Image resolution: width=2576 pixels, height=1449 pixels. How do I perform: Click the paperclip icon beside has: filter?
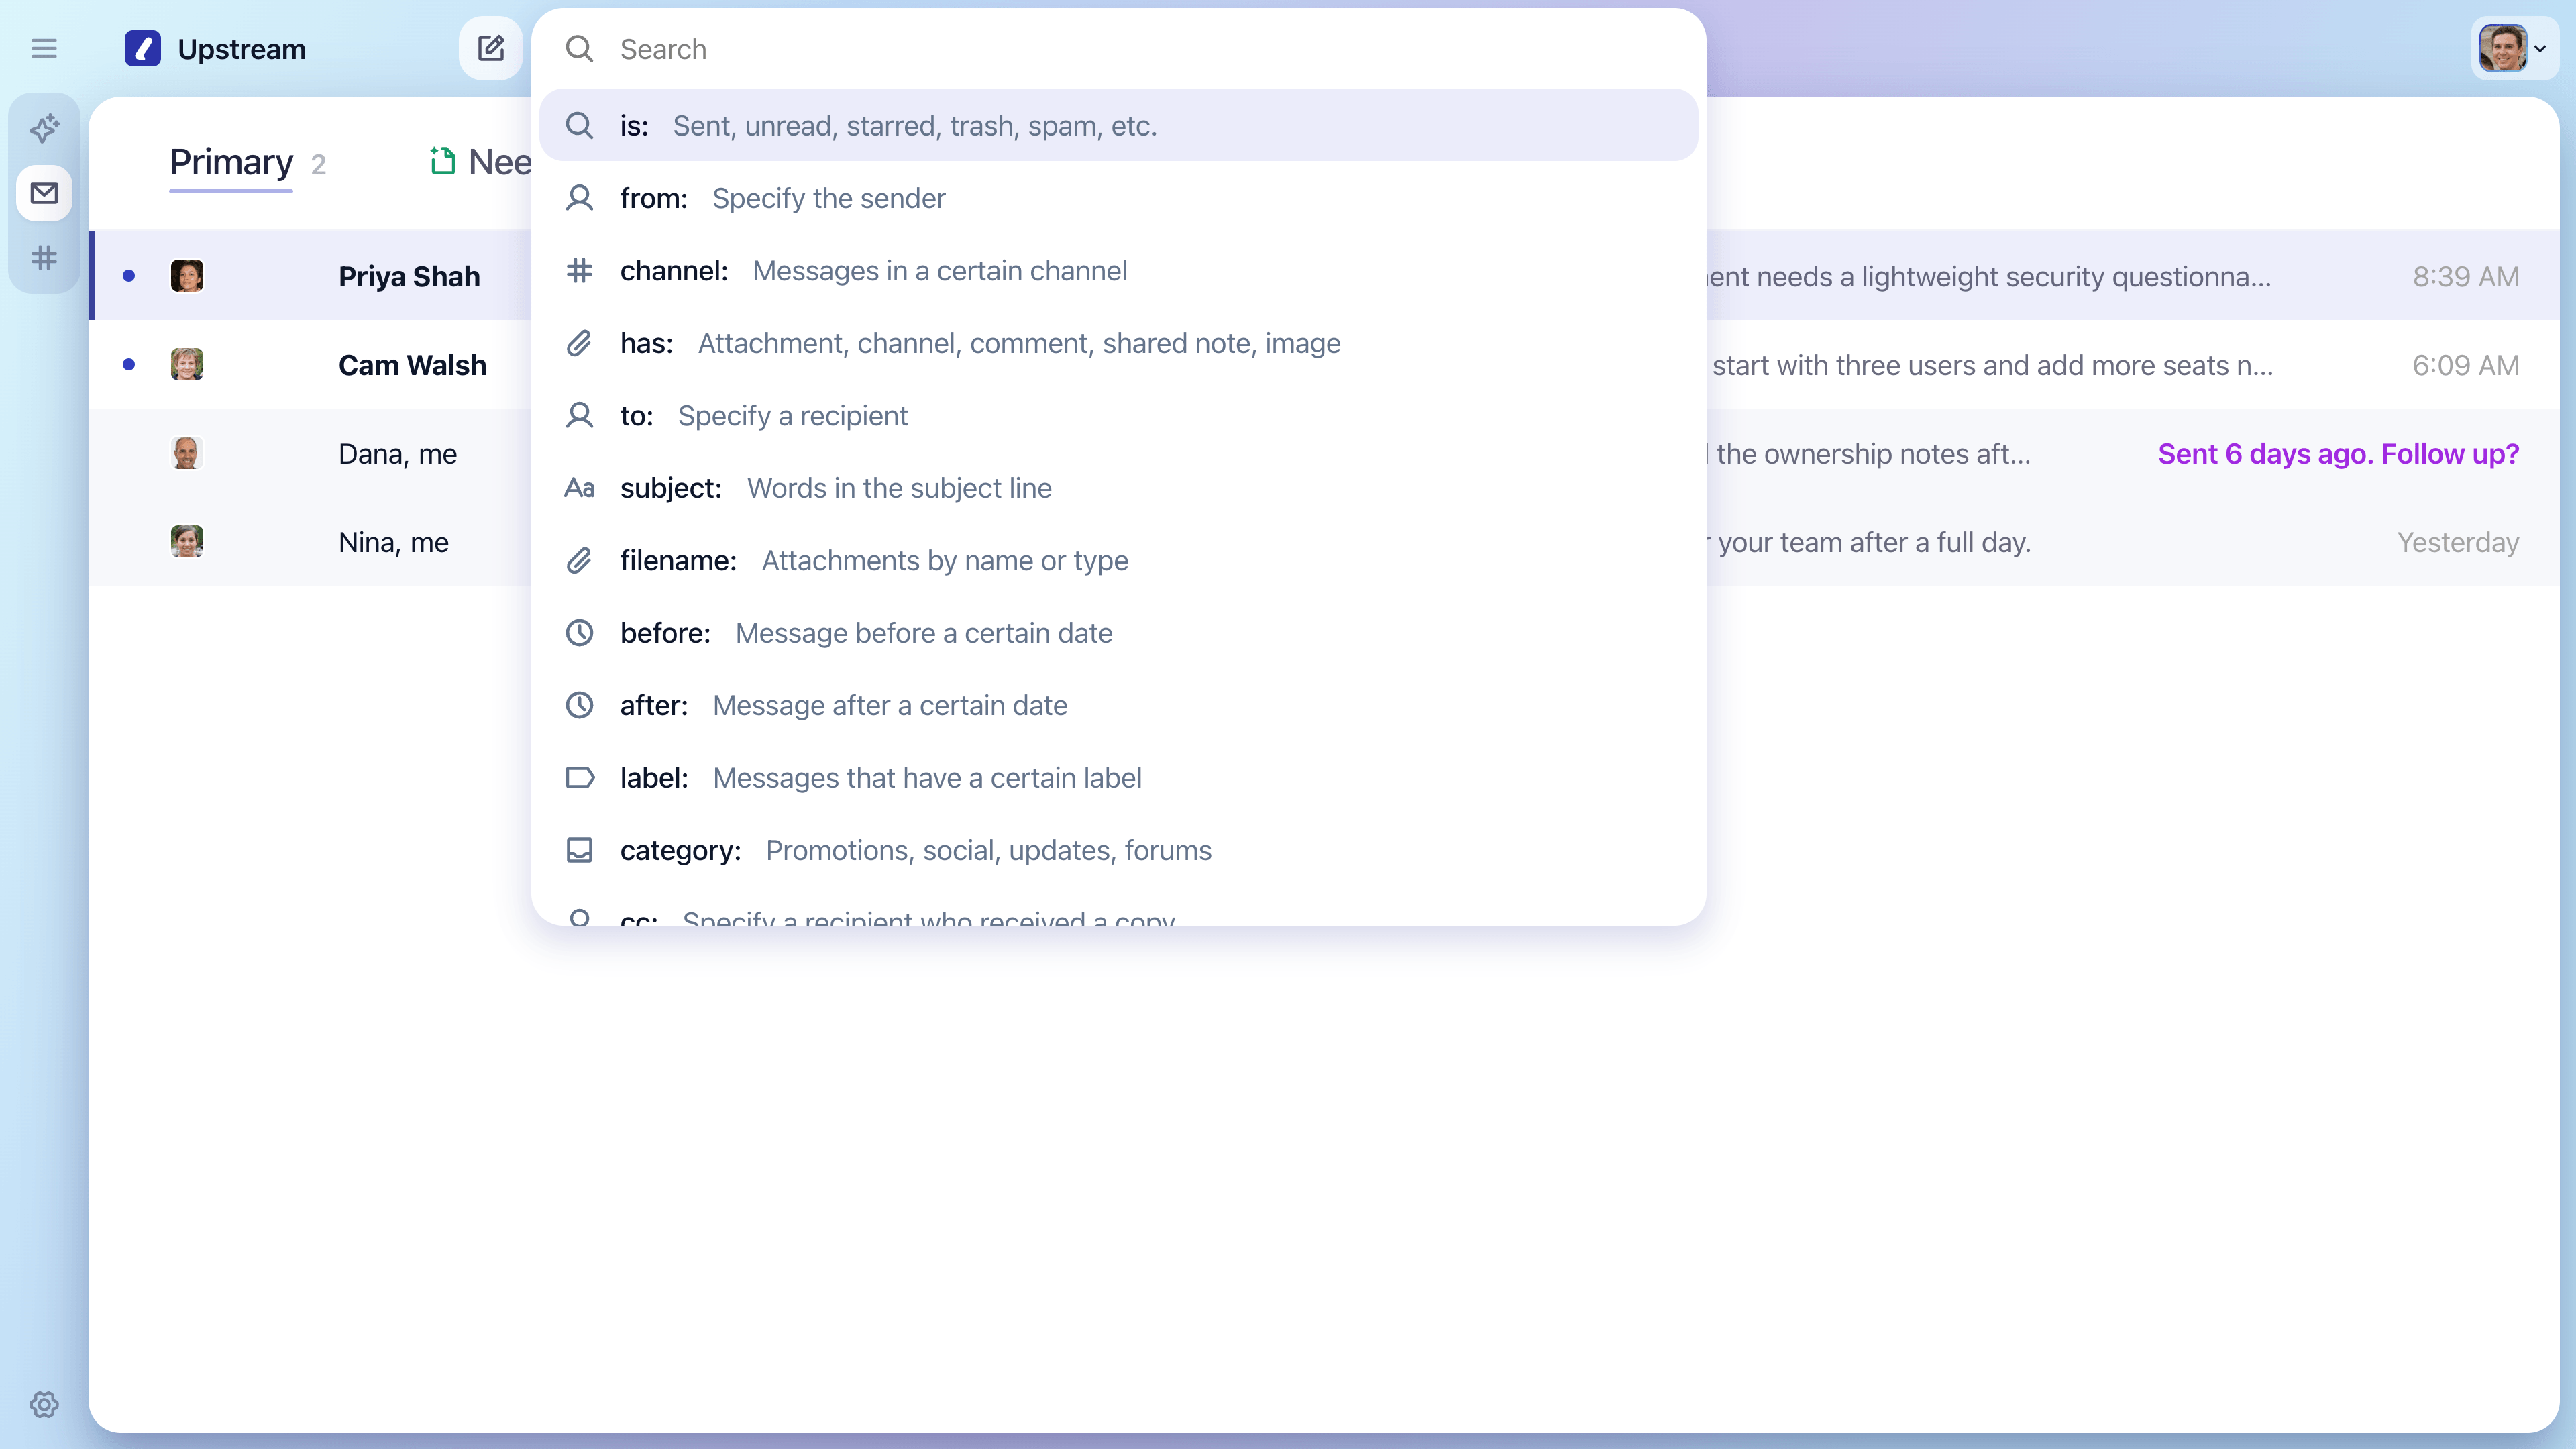(579, 343)
